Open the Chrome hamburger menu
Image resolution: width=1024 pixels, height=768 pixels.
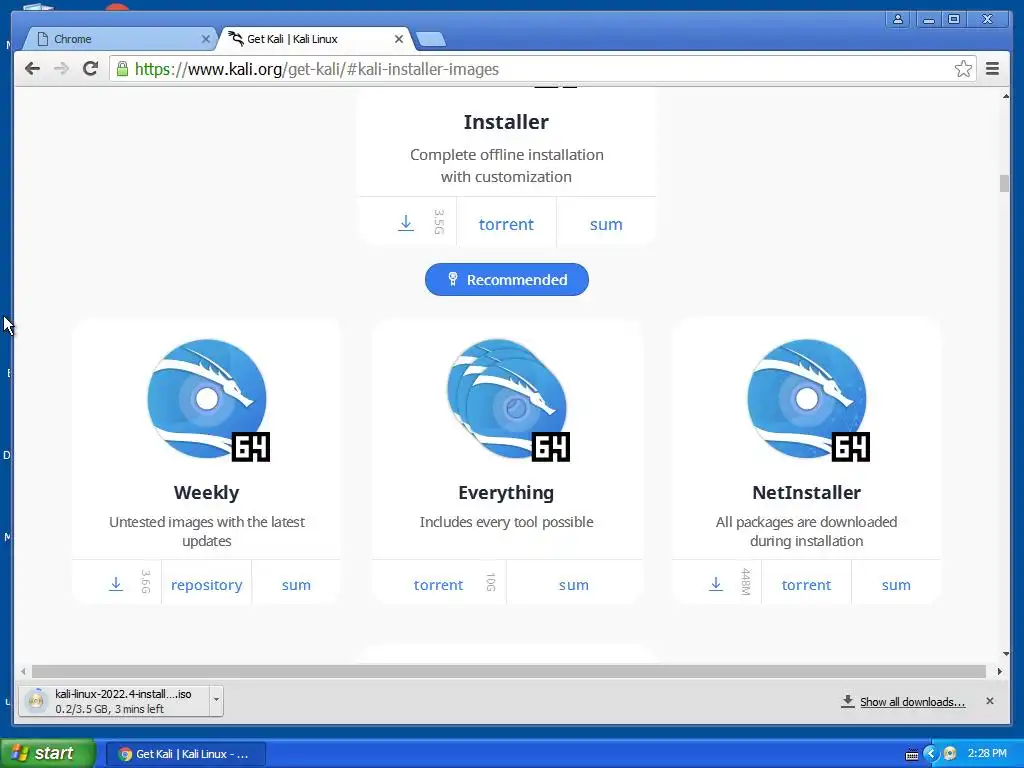[x=992, y=69]
